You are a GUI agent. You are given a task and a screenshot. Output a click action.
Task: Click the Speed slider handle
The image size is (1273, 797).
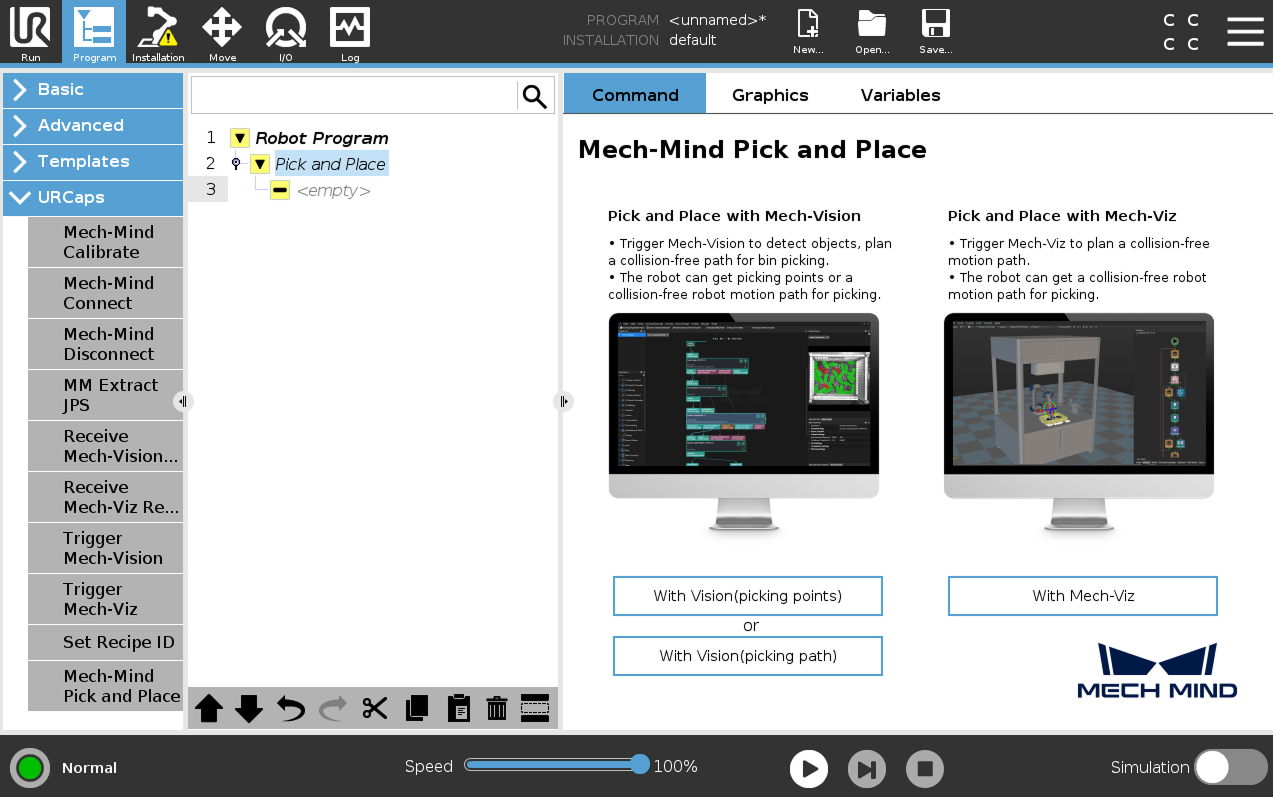640,765
